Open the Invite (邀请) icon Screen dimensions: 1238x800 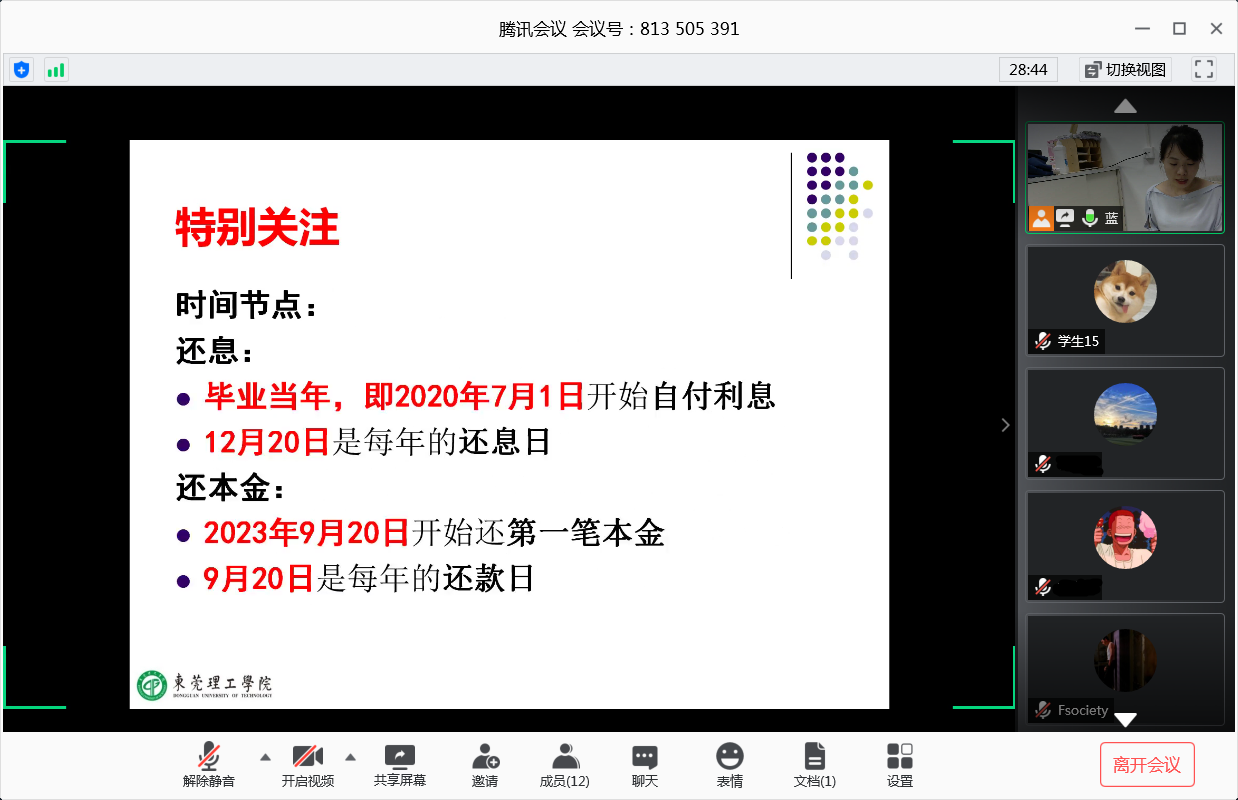[x=485, y=765]
